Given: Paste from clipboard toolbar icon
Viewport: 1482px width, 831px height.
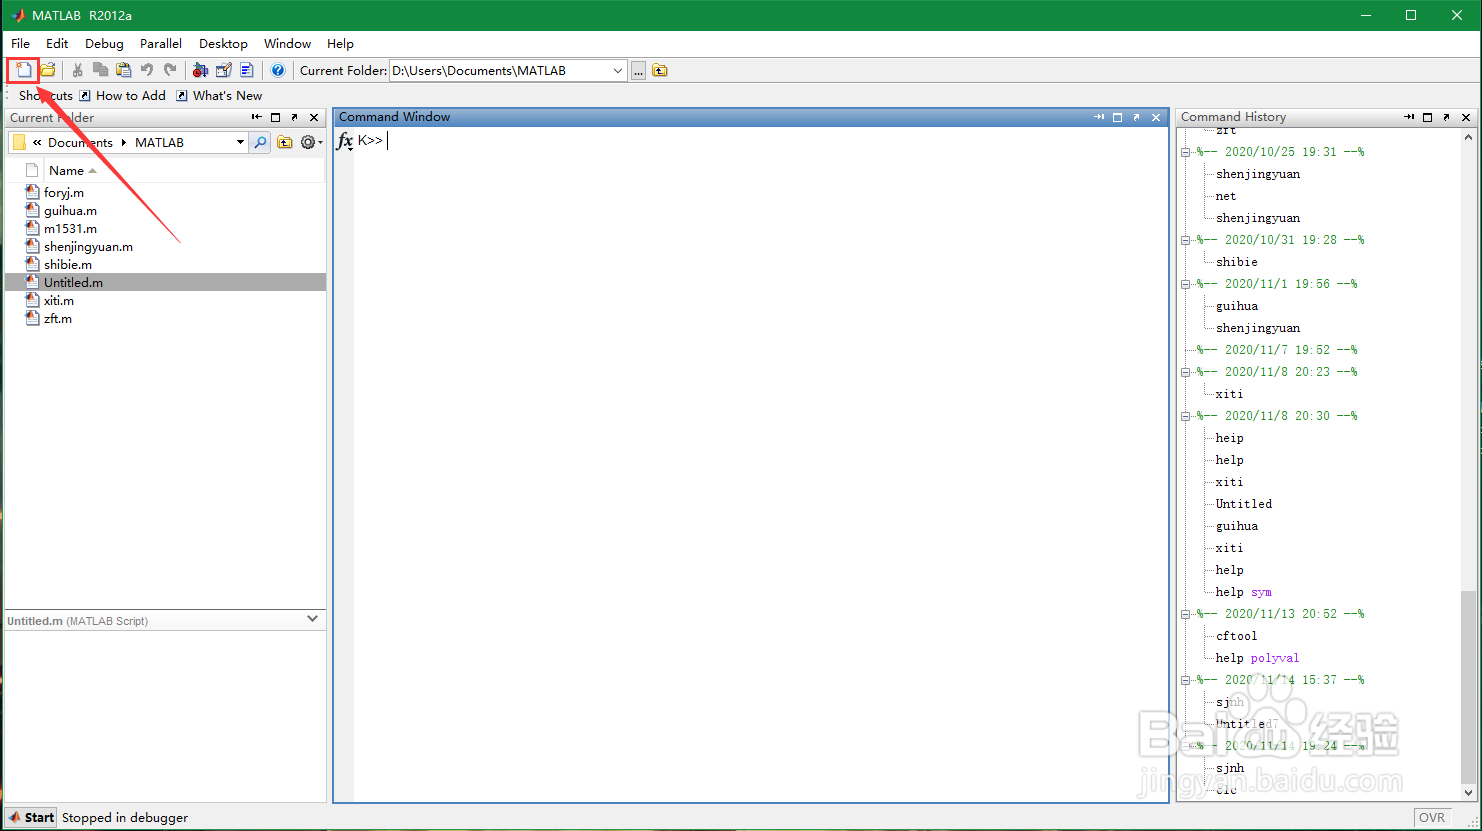Looking at the screenshot, I should [123, 70].
